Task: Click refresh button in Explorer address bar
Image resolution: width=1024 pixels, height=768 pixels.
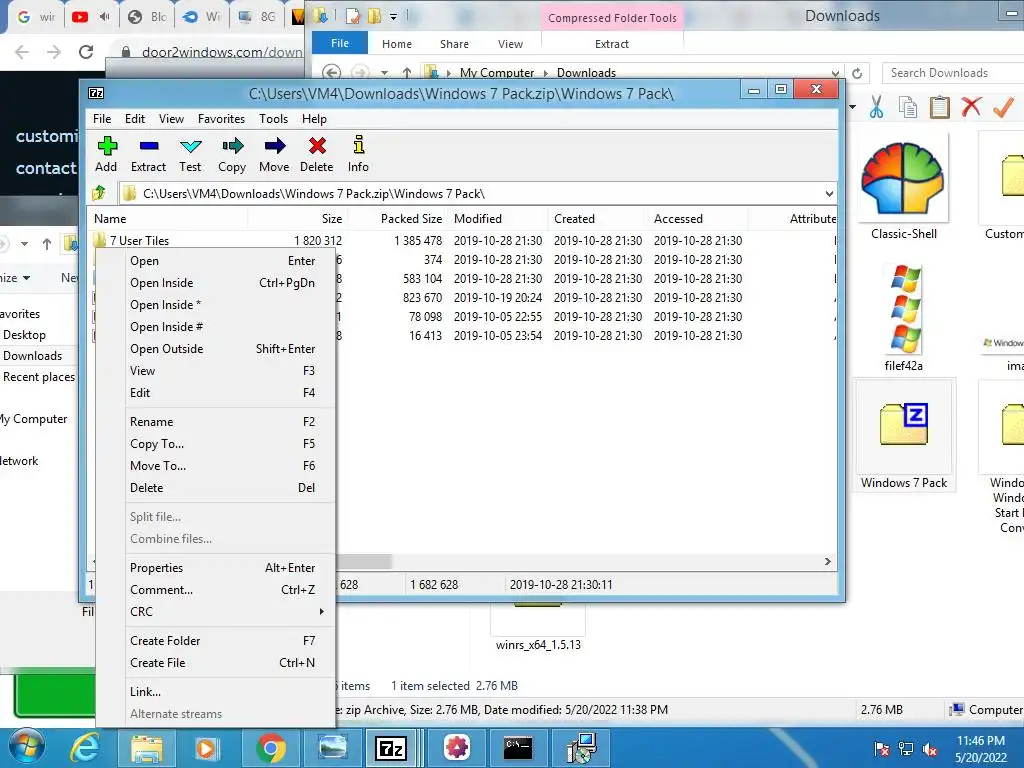Action: point(857,73)
